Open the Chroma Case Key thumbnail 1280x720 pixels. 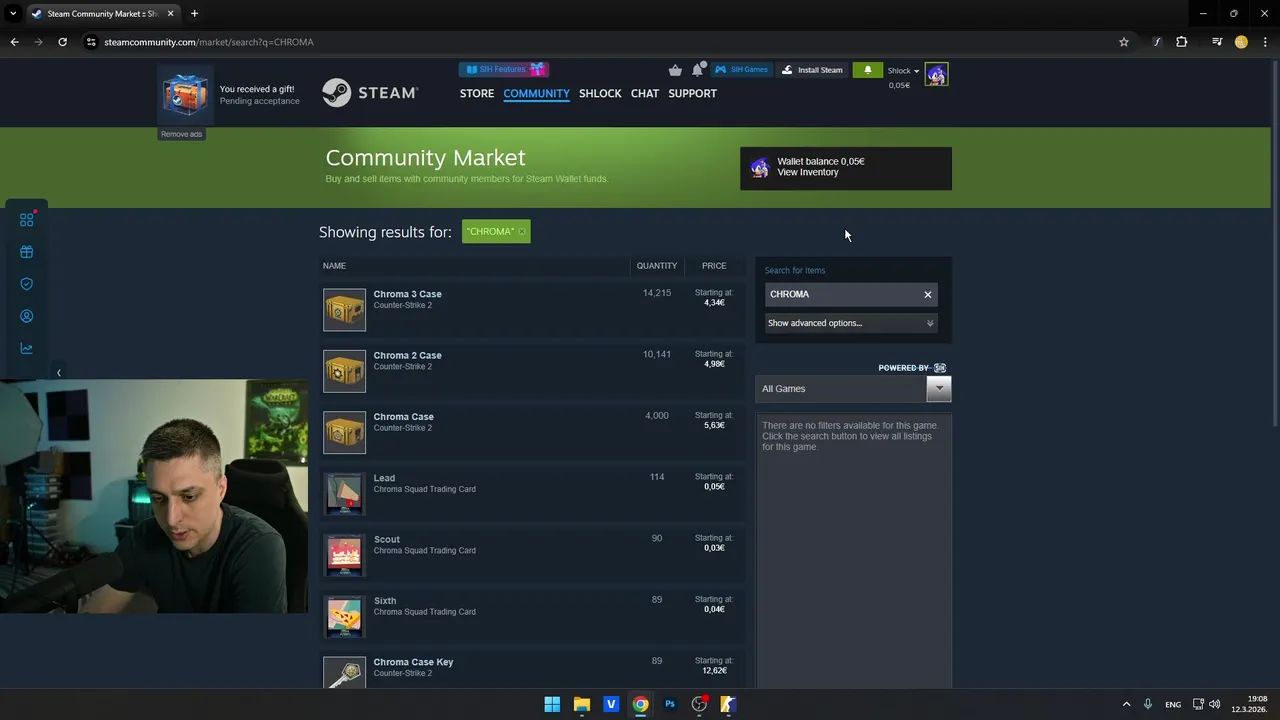tap(344, 672)
